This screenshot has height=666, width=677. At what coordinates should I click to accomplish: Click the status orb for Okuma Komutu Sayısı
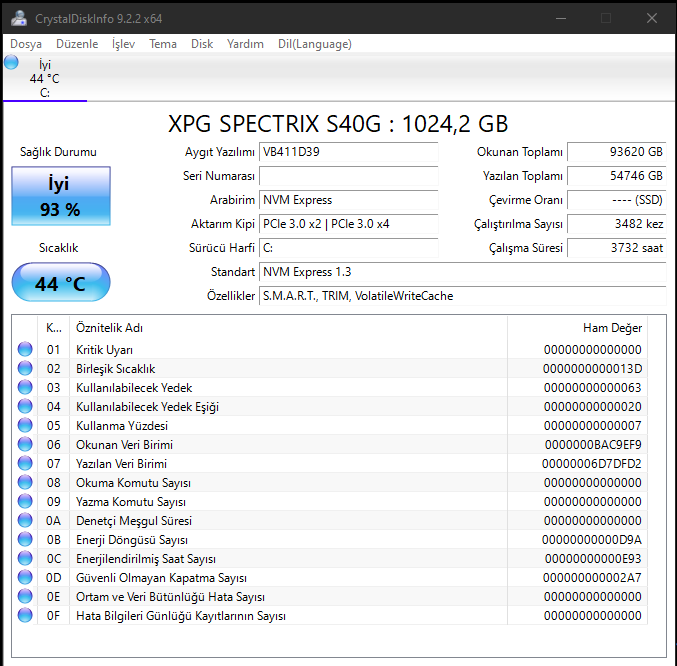tap(25, 482)
